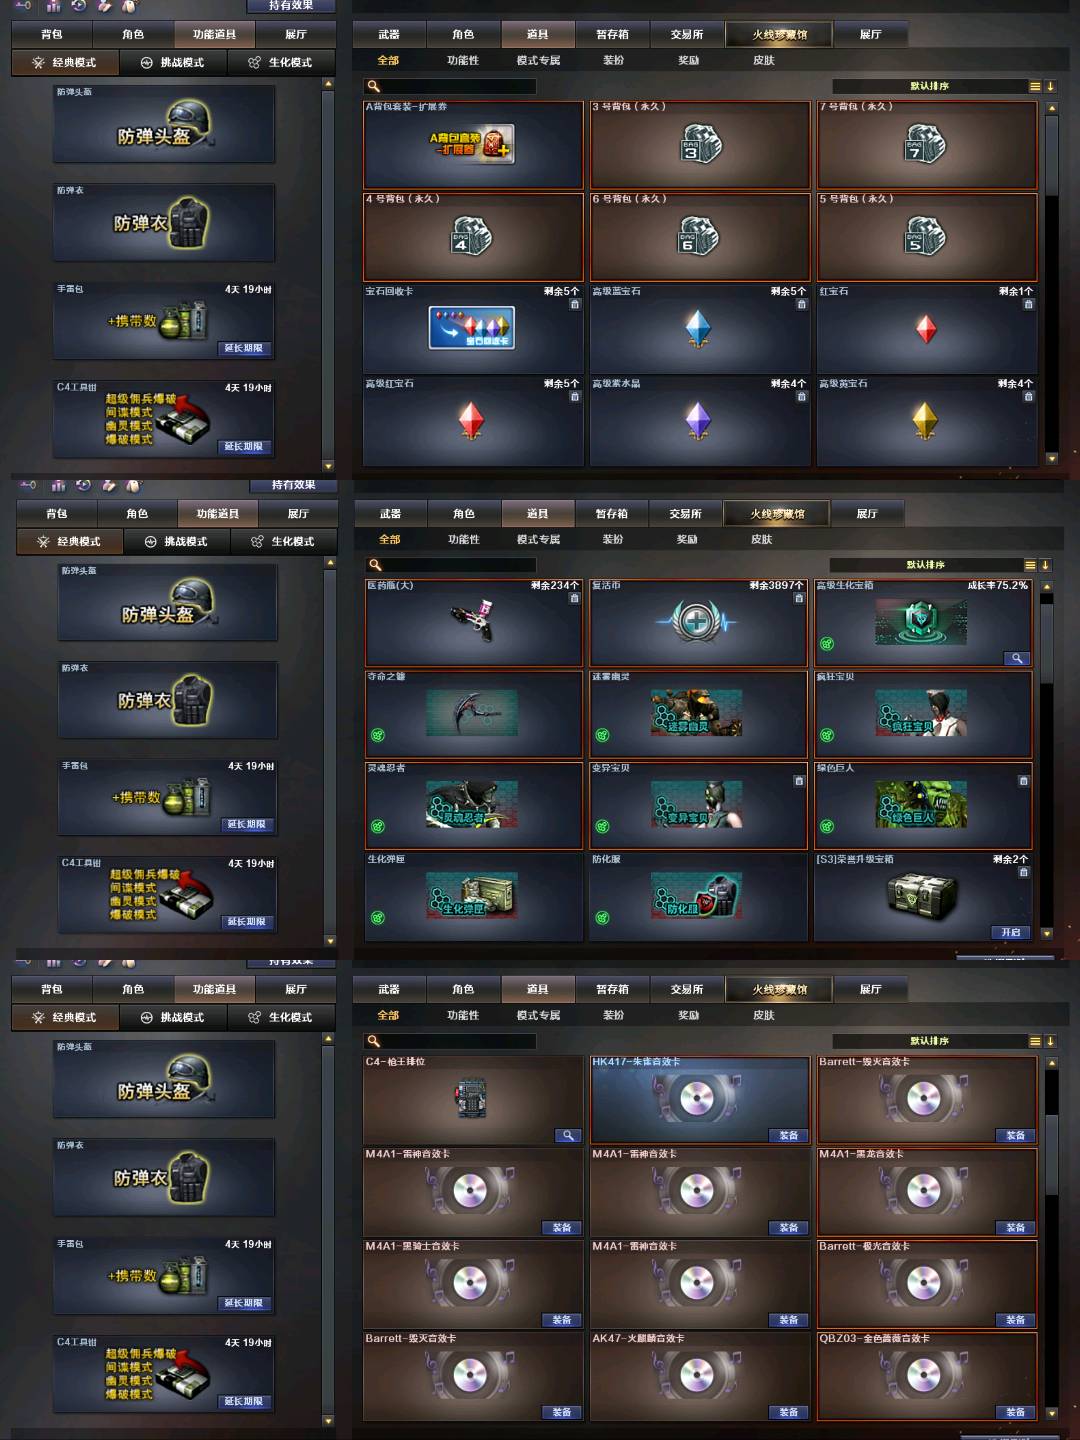
Task: Toggle sort direction arrow above Barrett-毁灭音效卡
Action: coord(1051,1041)
